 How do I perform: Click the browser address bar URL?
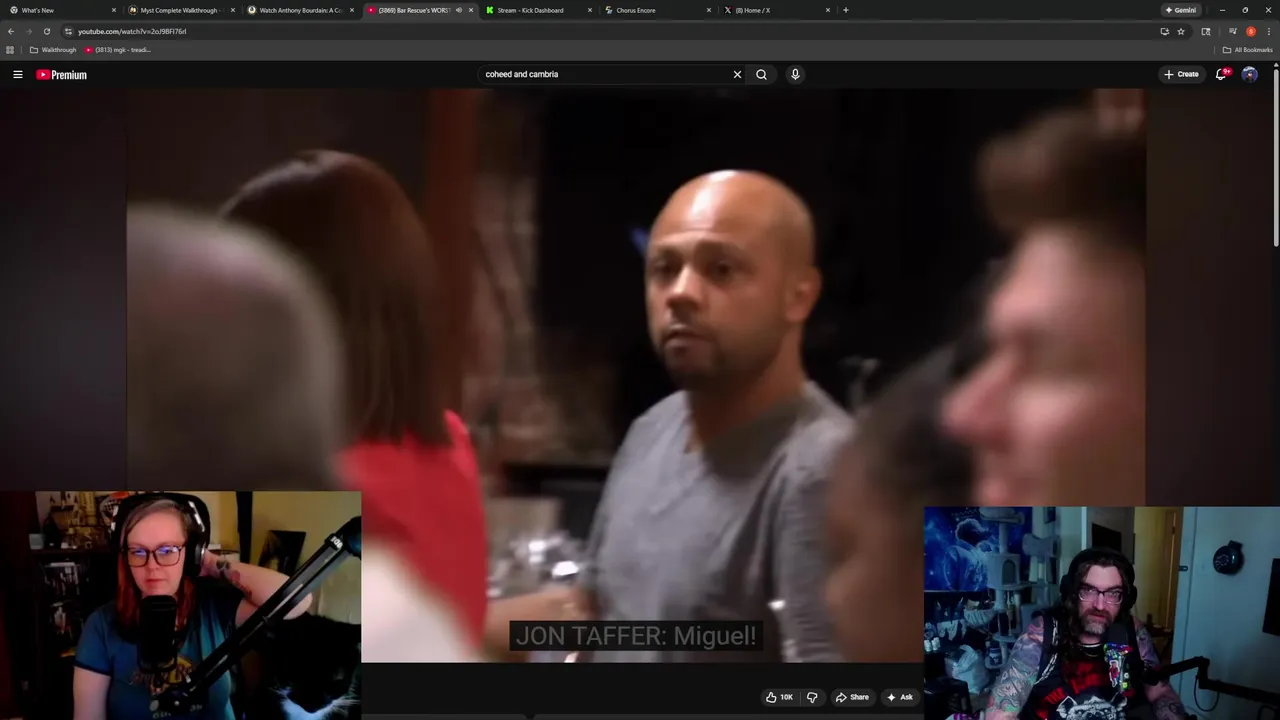(132, 31)
